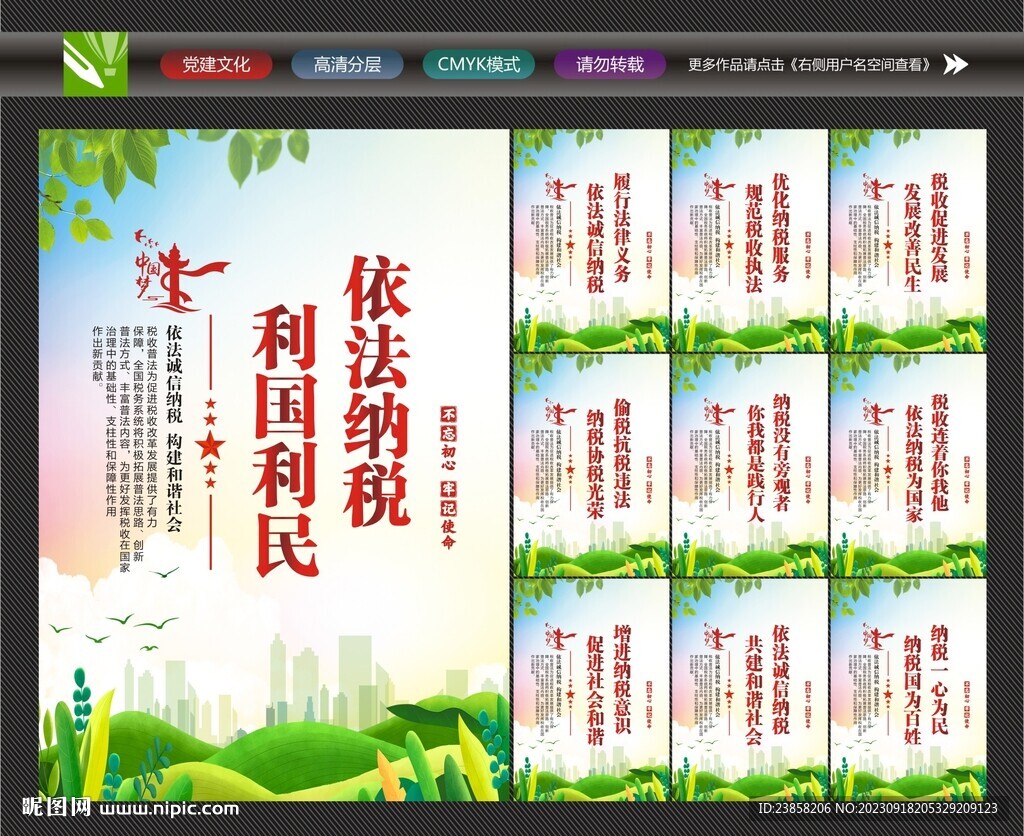Open the www.nipic.com website link

[169, 809]
